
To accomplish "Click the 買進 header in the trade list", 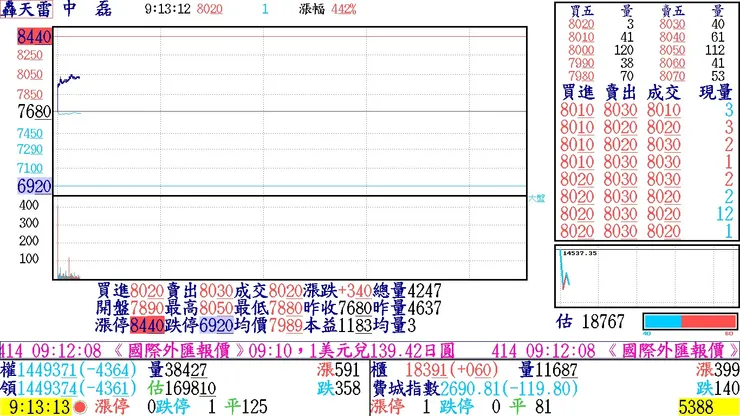I will (x=578, y=93).
